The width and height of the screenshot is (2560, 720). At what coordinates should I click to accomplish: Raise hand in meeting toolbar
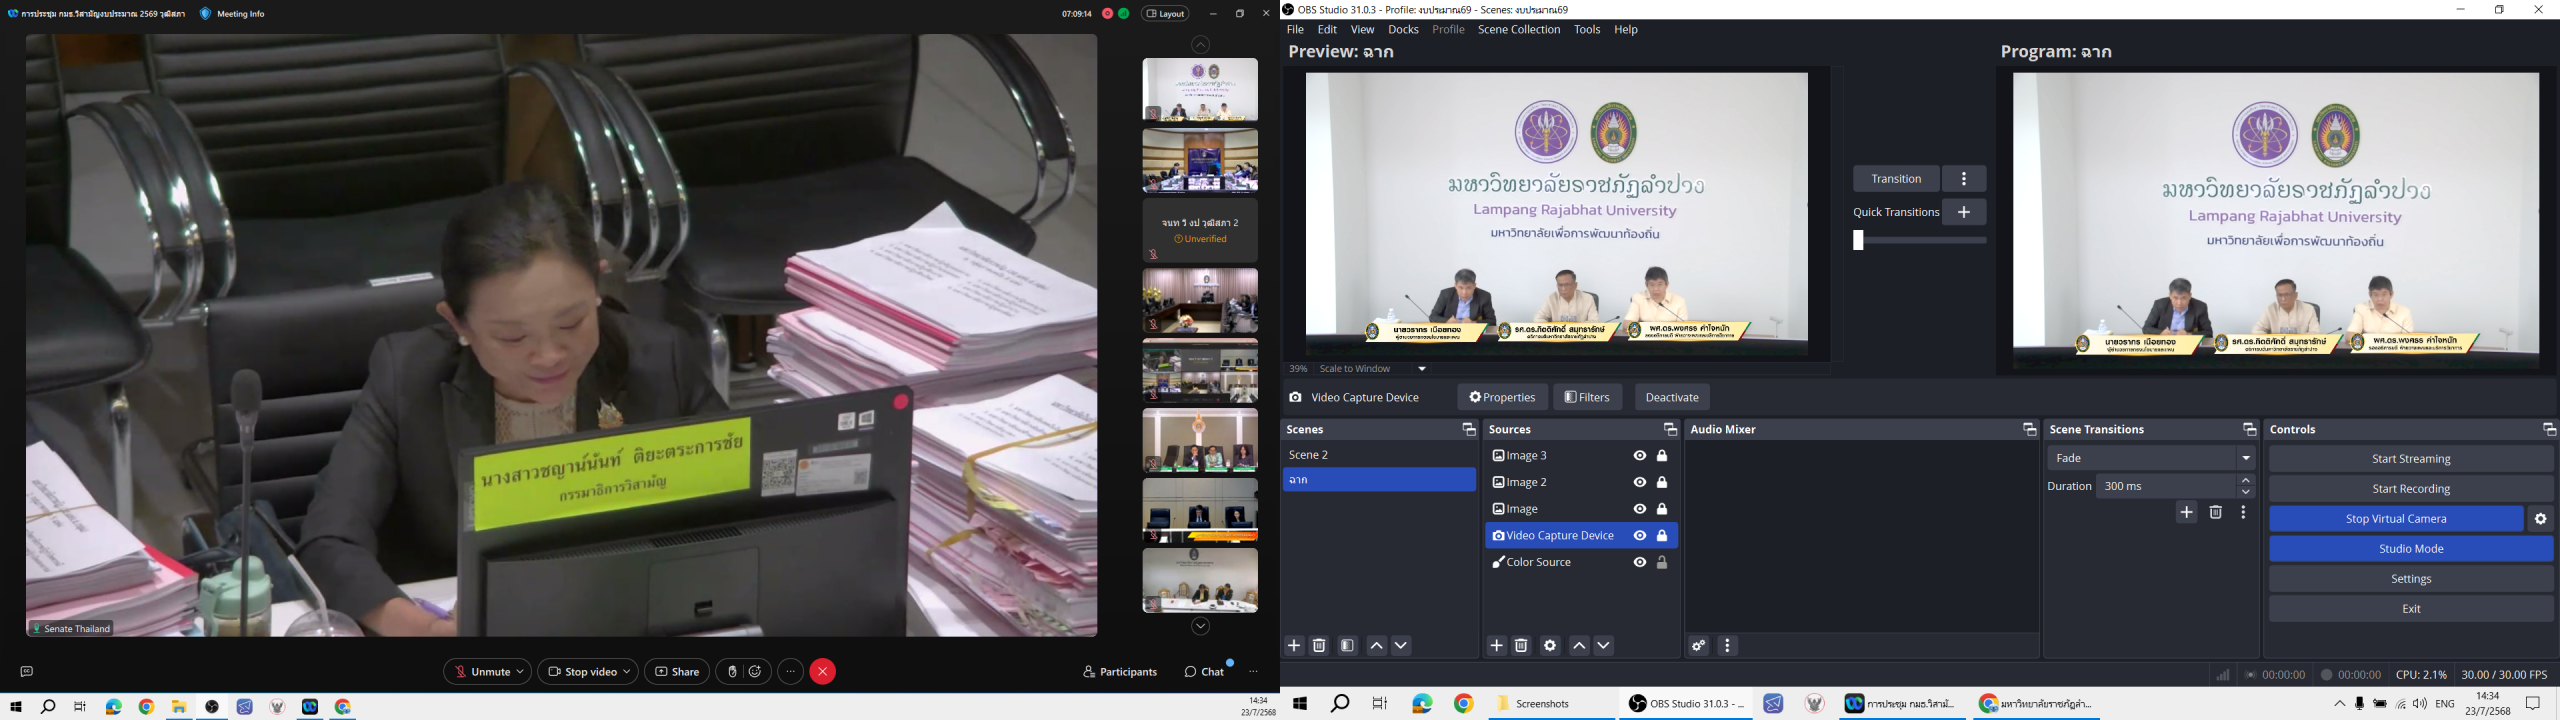pyautogui.click(x=732, y=672)
